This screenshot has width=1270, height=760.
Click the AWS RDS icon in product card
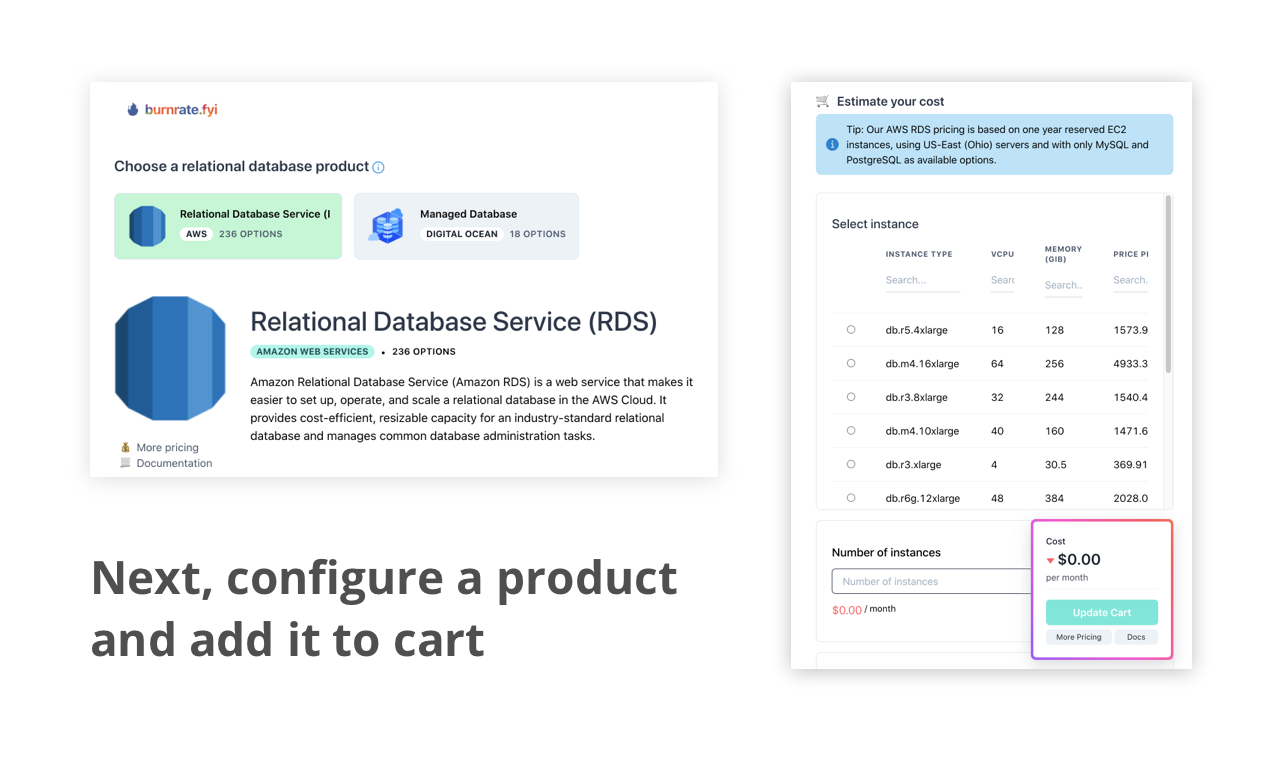148,226
